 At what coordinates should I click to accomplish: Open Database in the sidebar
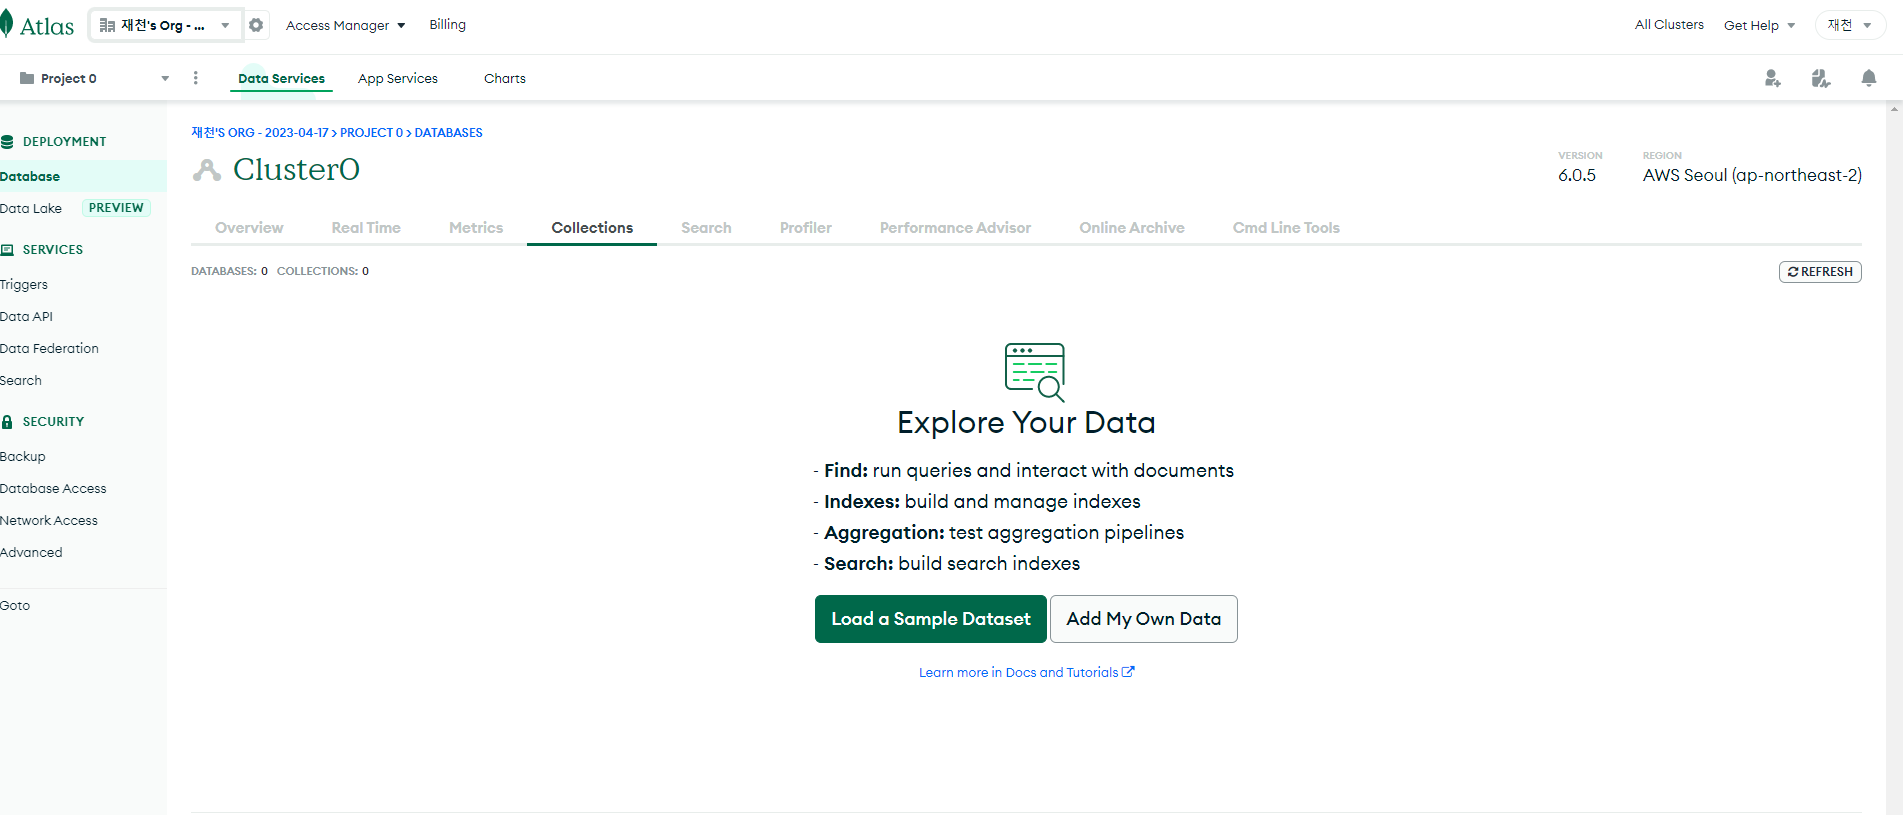click(x=83, y=176)
